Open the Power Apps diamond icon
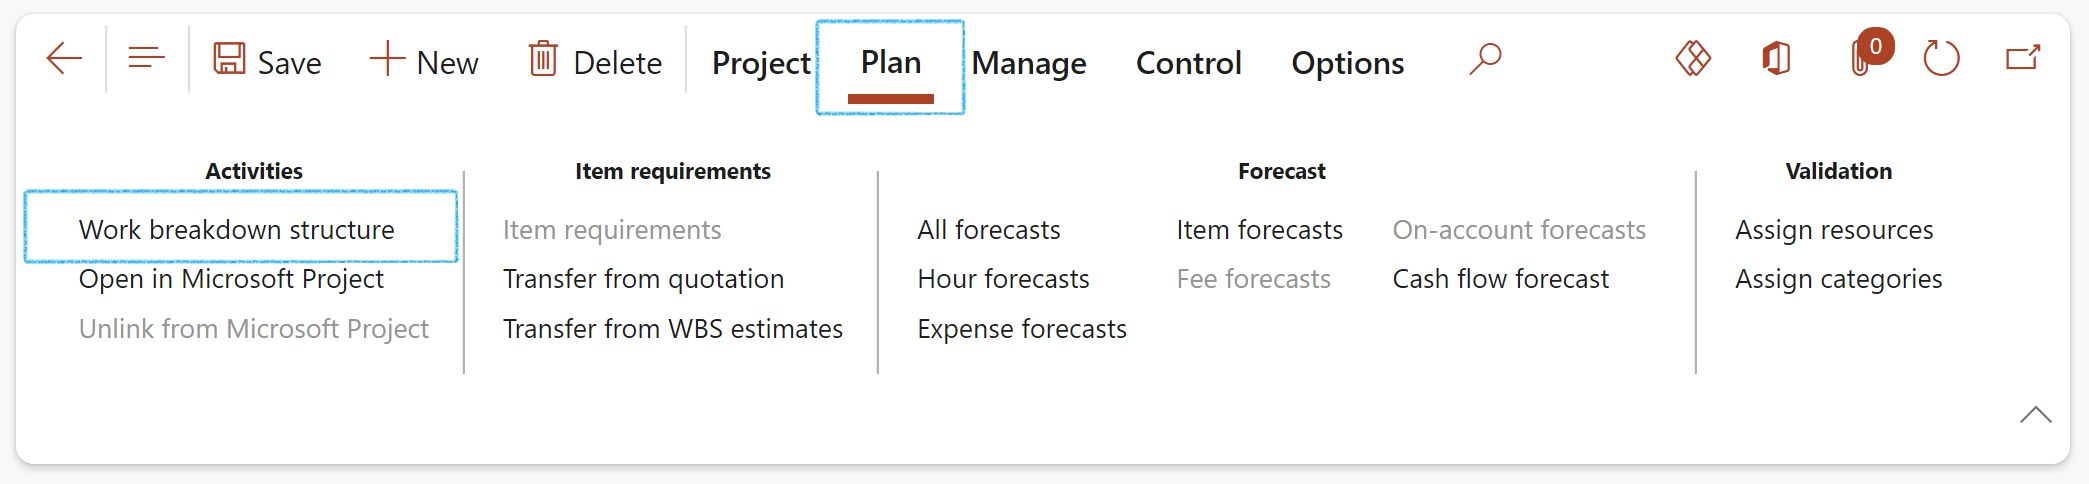Screen dimensions: 2089x484 [x=1693, y=59]
